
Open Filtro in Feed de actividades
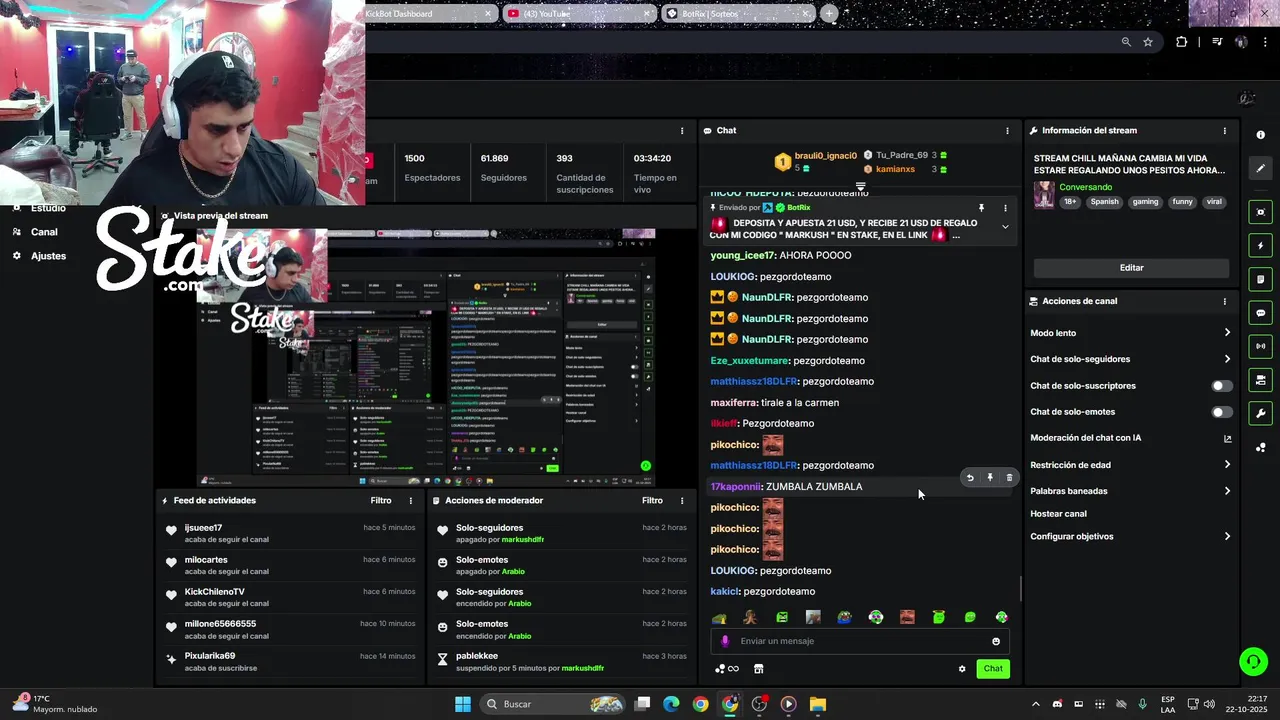pyautogui.click(x=381, y=501)
